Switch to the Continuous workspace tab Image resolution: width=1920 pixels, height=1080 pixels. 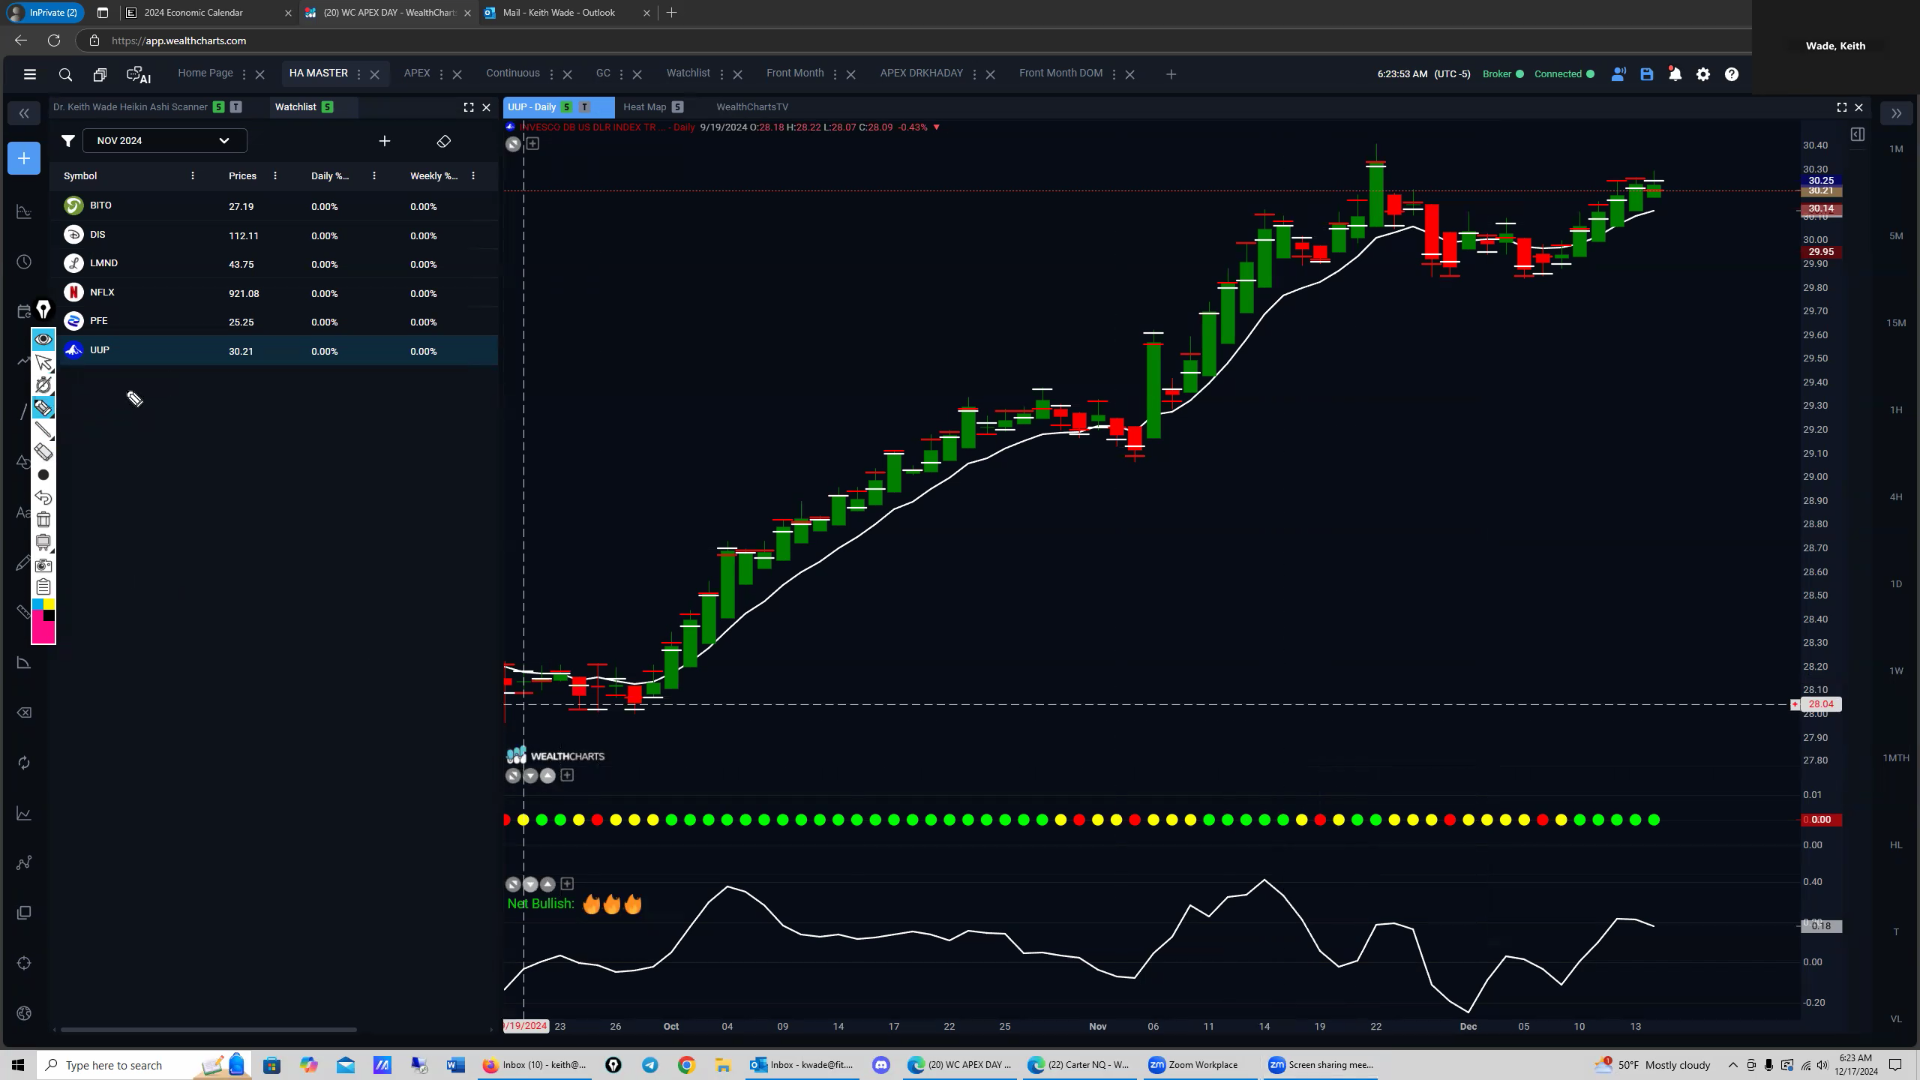click(x=513, y=73)
